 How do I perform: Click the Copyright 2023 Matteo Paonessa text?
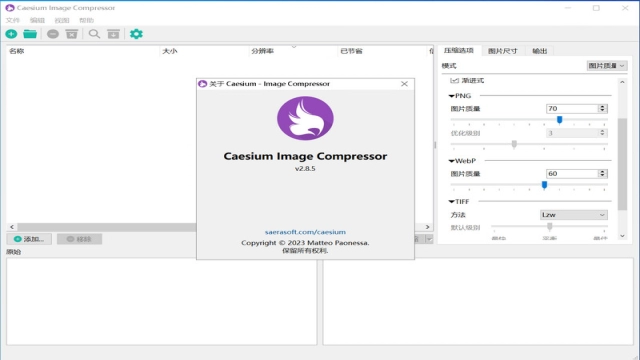(305, 243)
